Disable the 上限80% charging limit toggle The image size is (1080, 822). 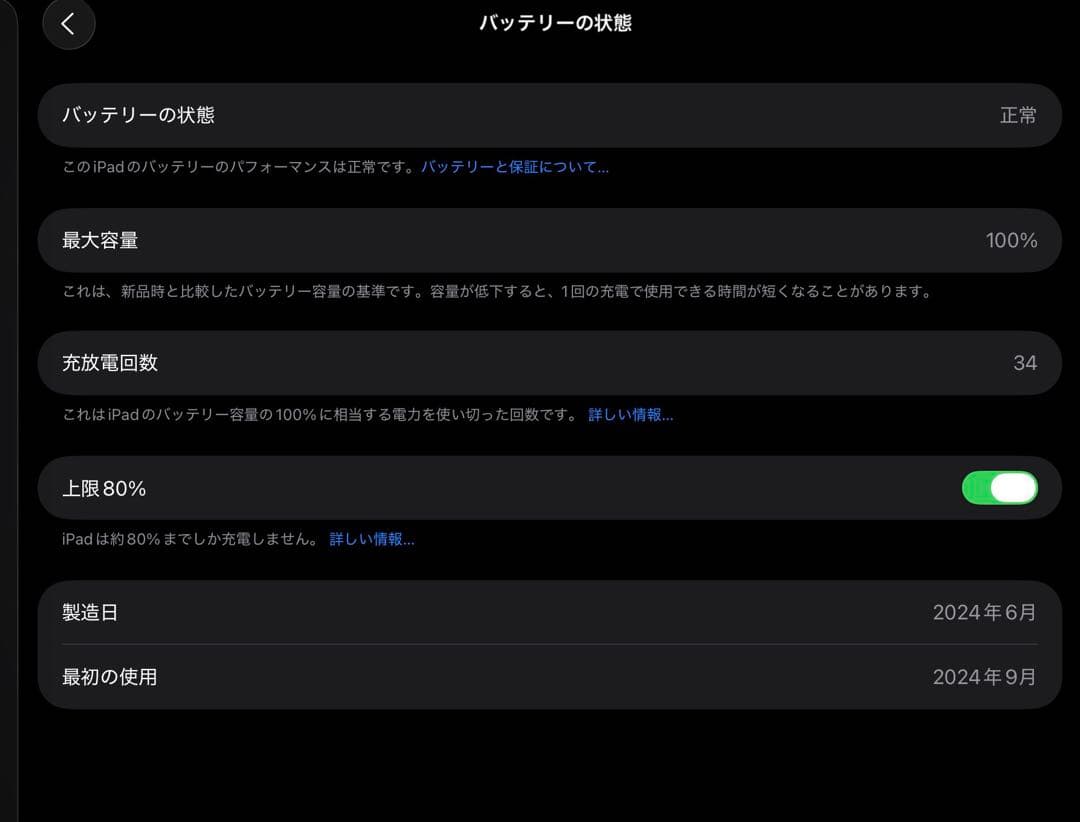(x=999, y=487)
